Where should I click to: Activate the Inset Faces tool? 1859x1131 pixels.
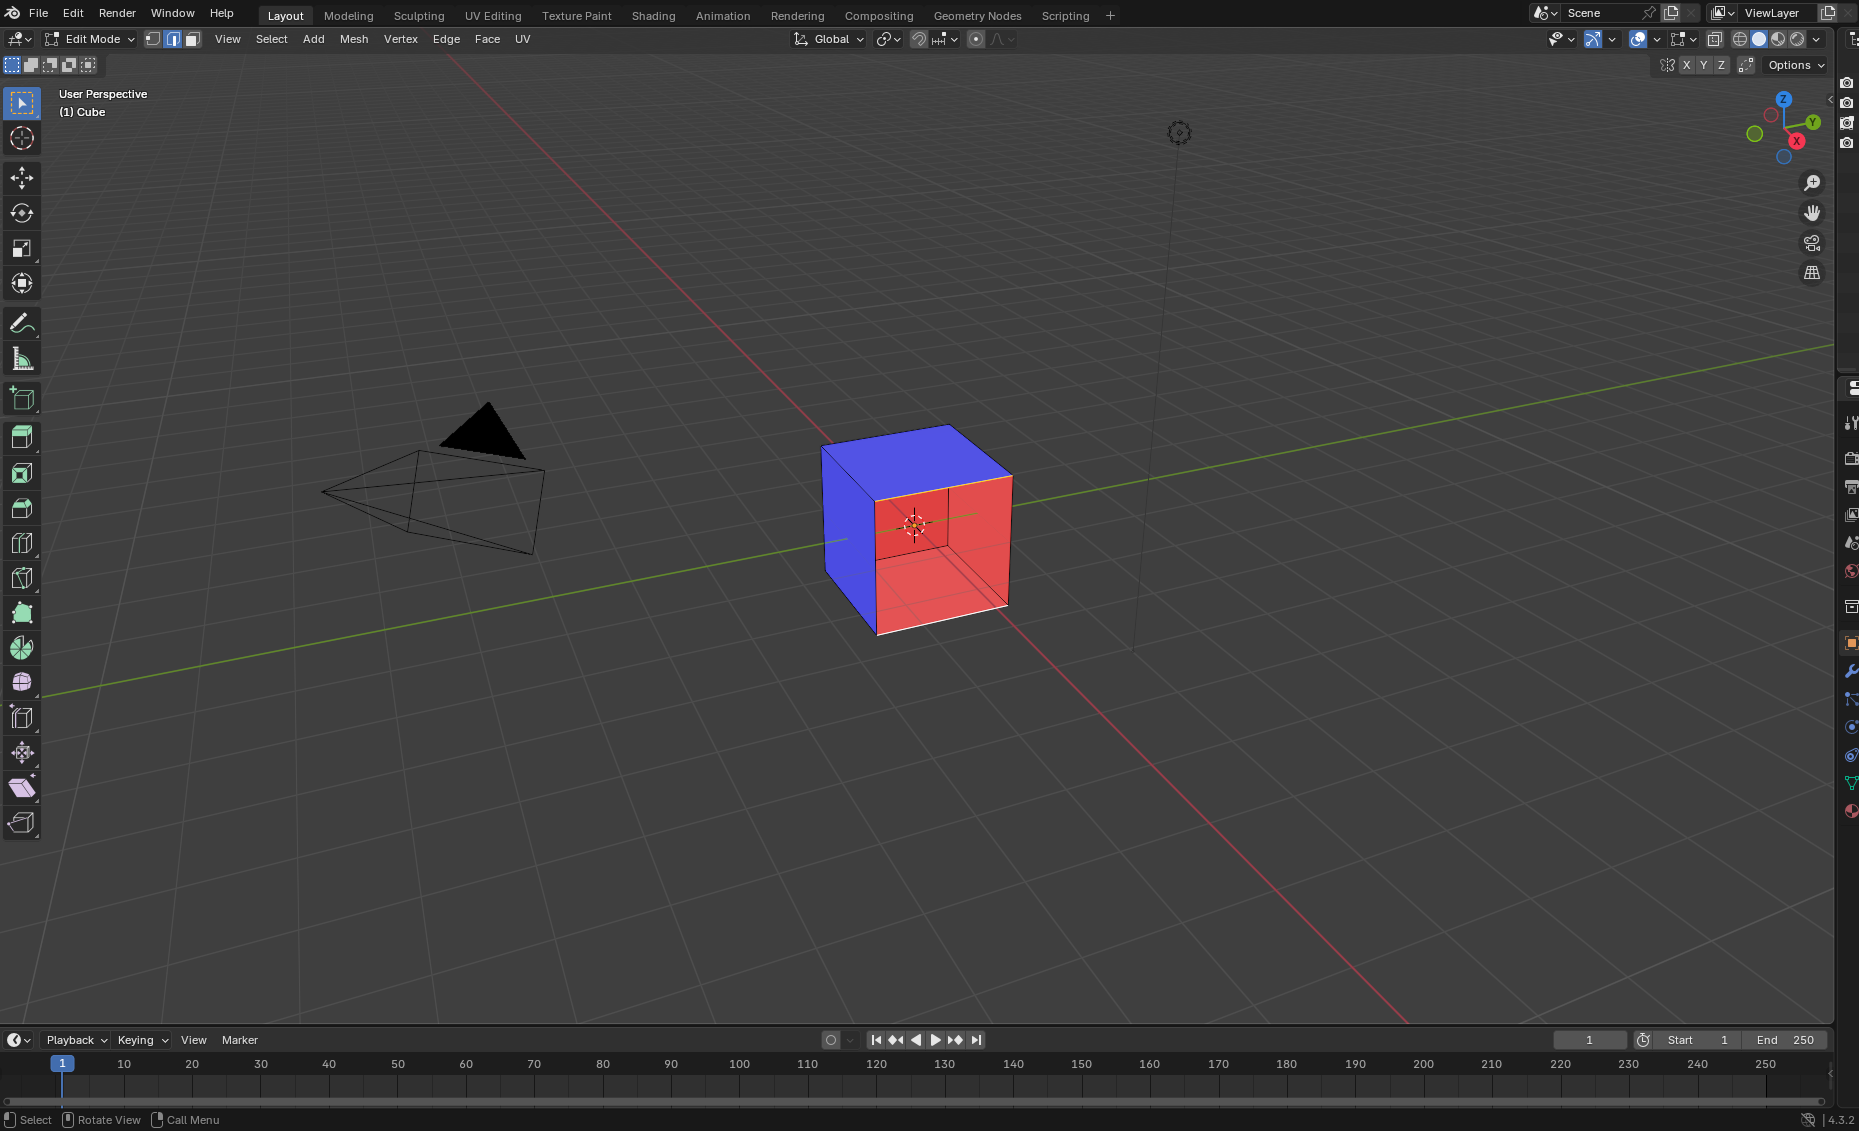[22, 473]
